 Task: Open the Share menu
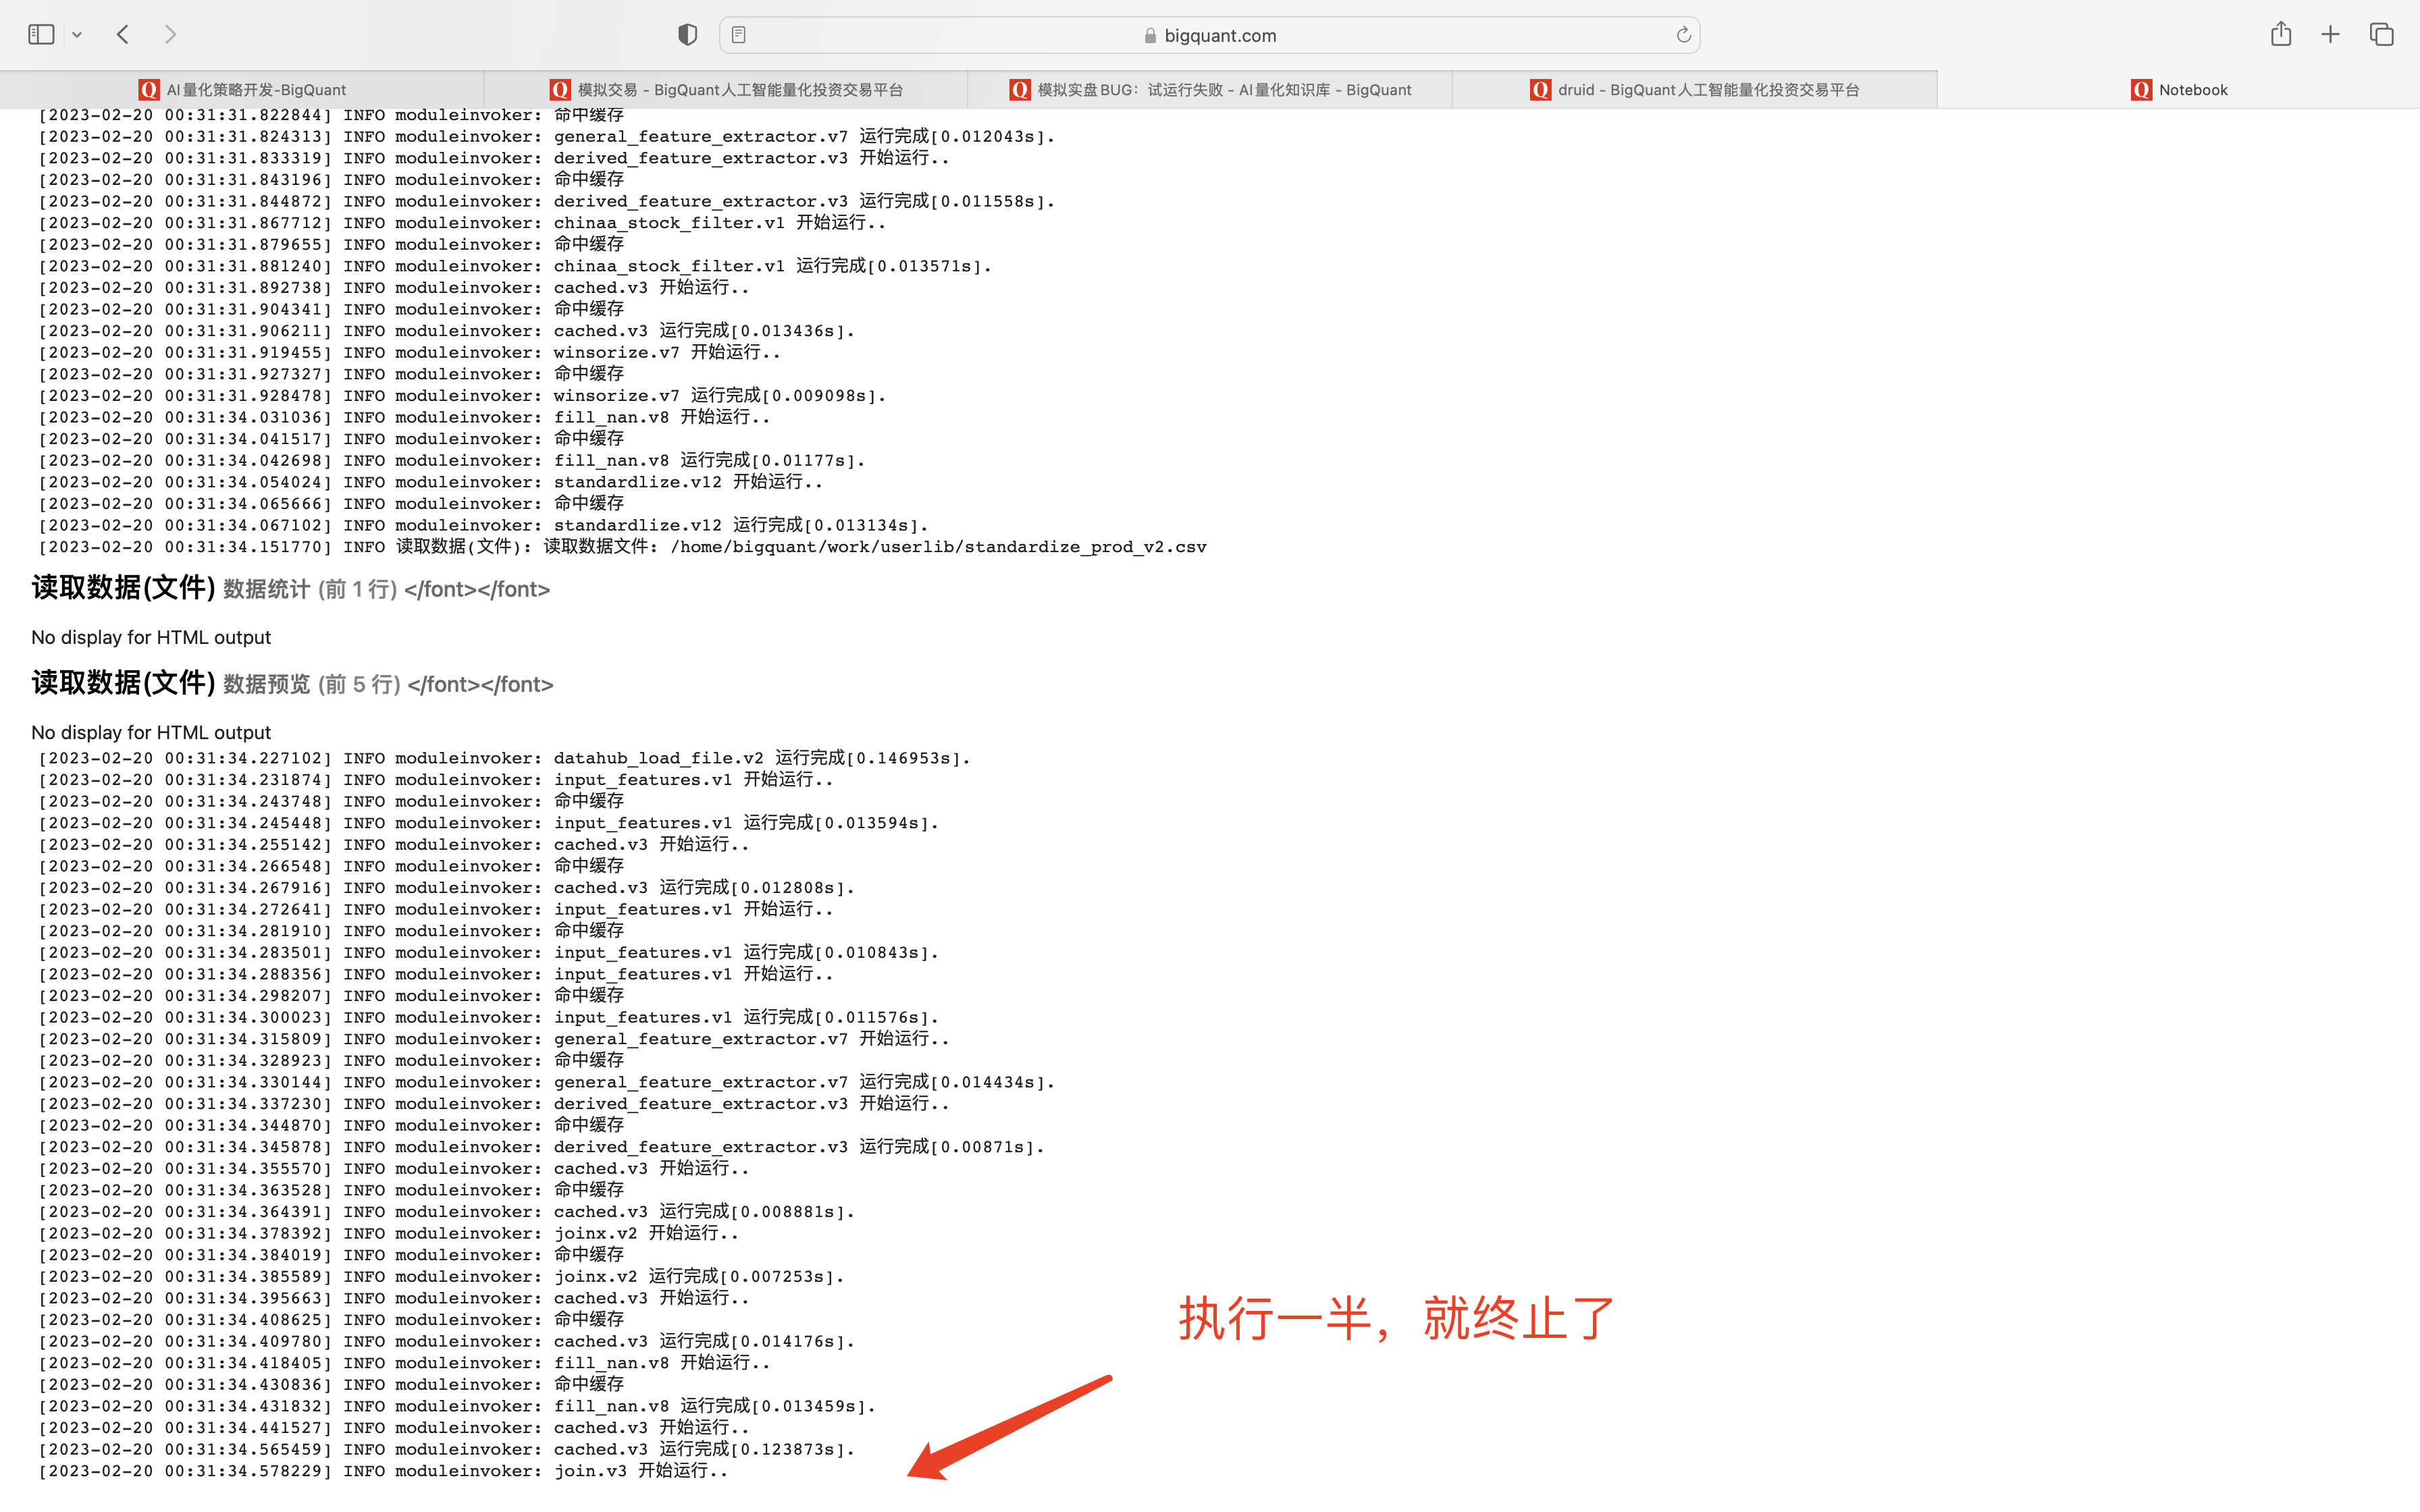2281,34
